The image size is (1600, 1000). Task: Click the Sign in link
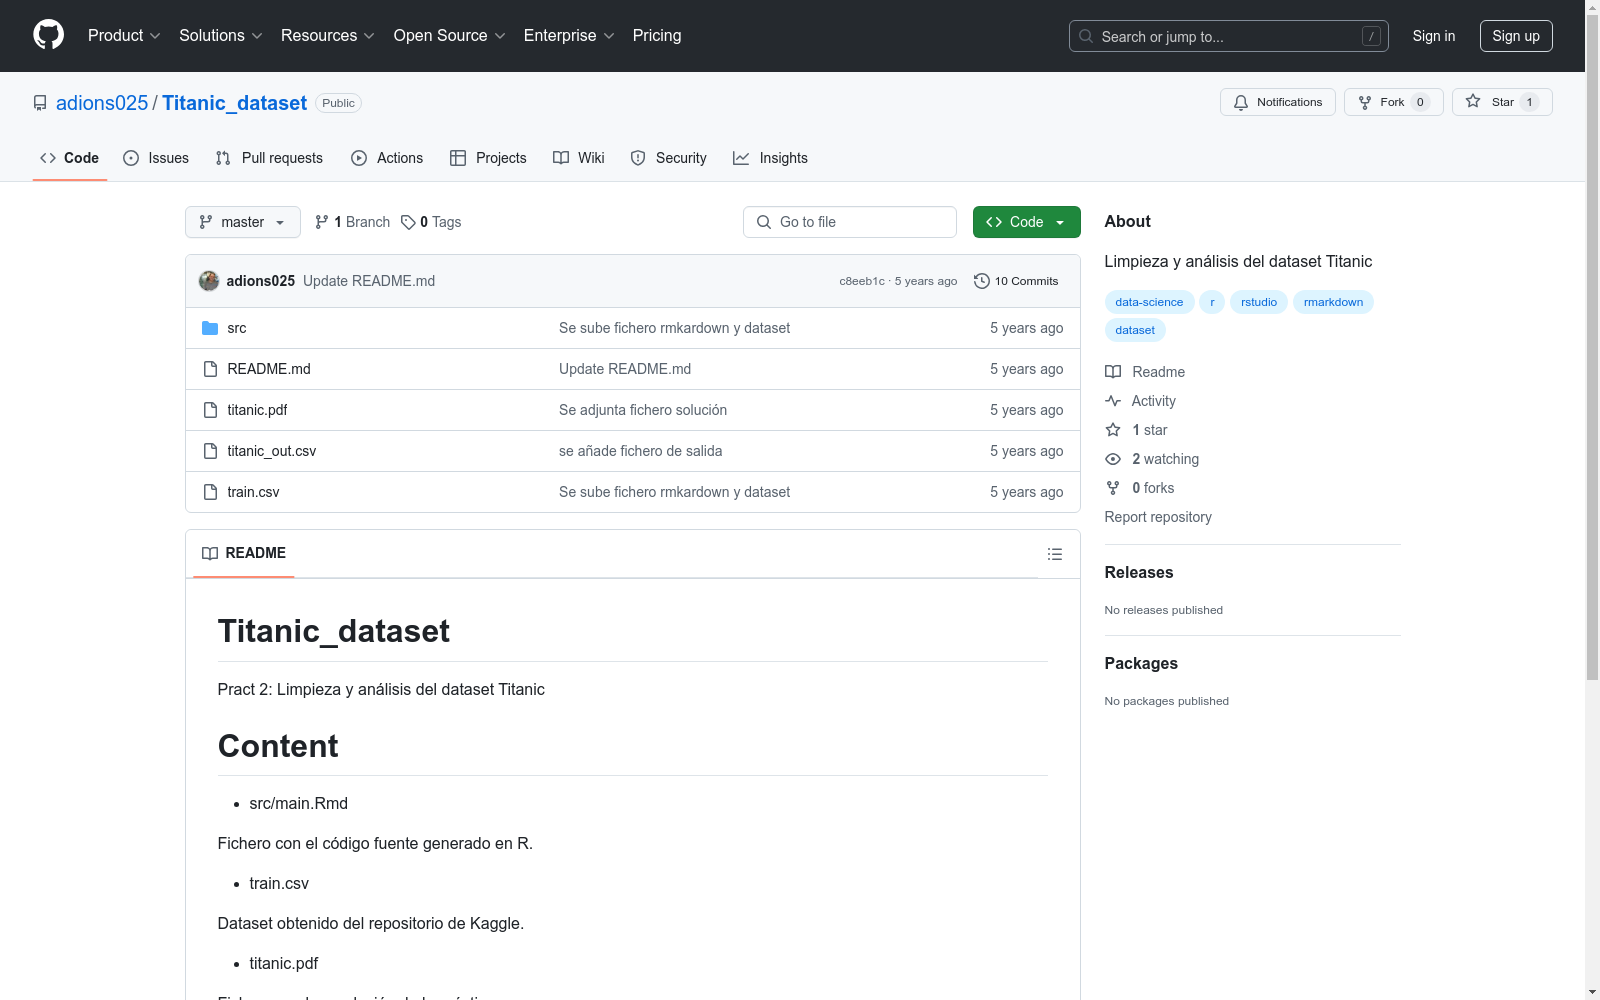coord(1434,36)
